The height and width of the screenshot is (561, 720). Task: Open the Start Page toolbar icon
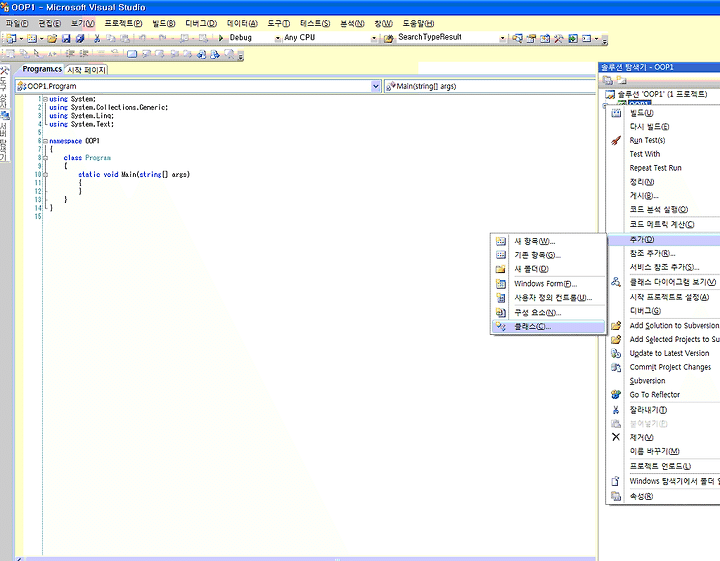coord(573,39)
